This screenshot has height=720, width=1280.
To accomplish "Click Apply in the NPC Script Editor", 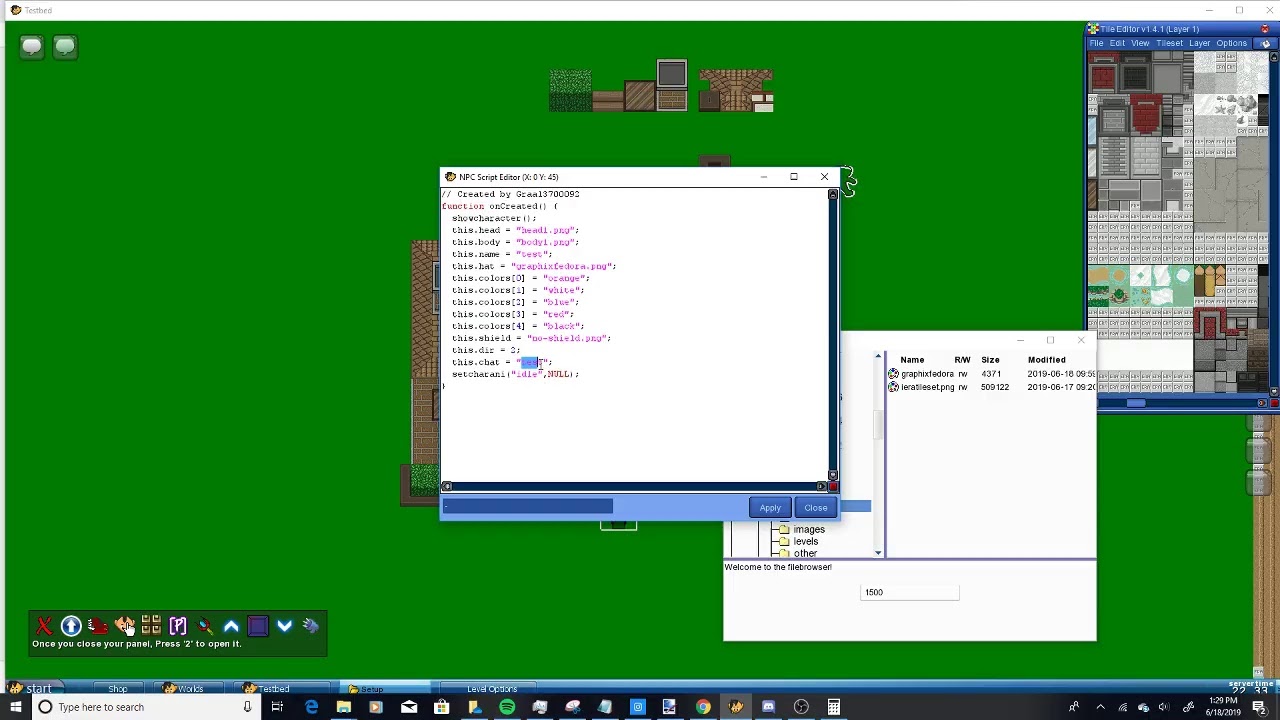I will 770,507.
